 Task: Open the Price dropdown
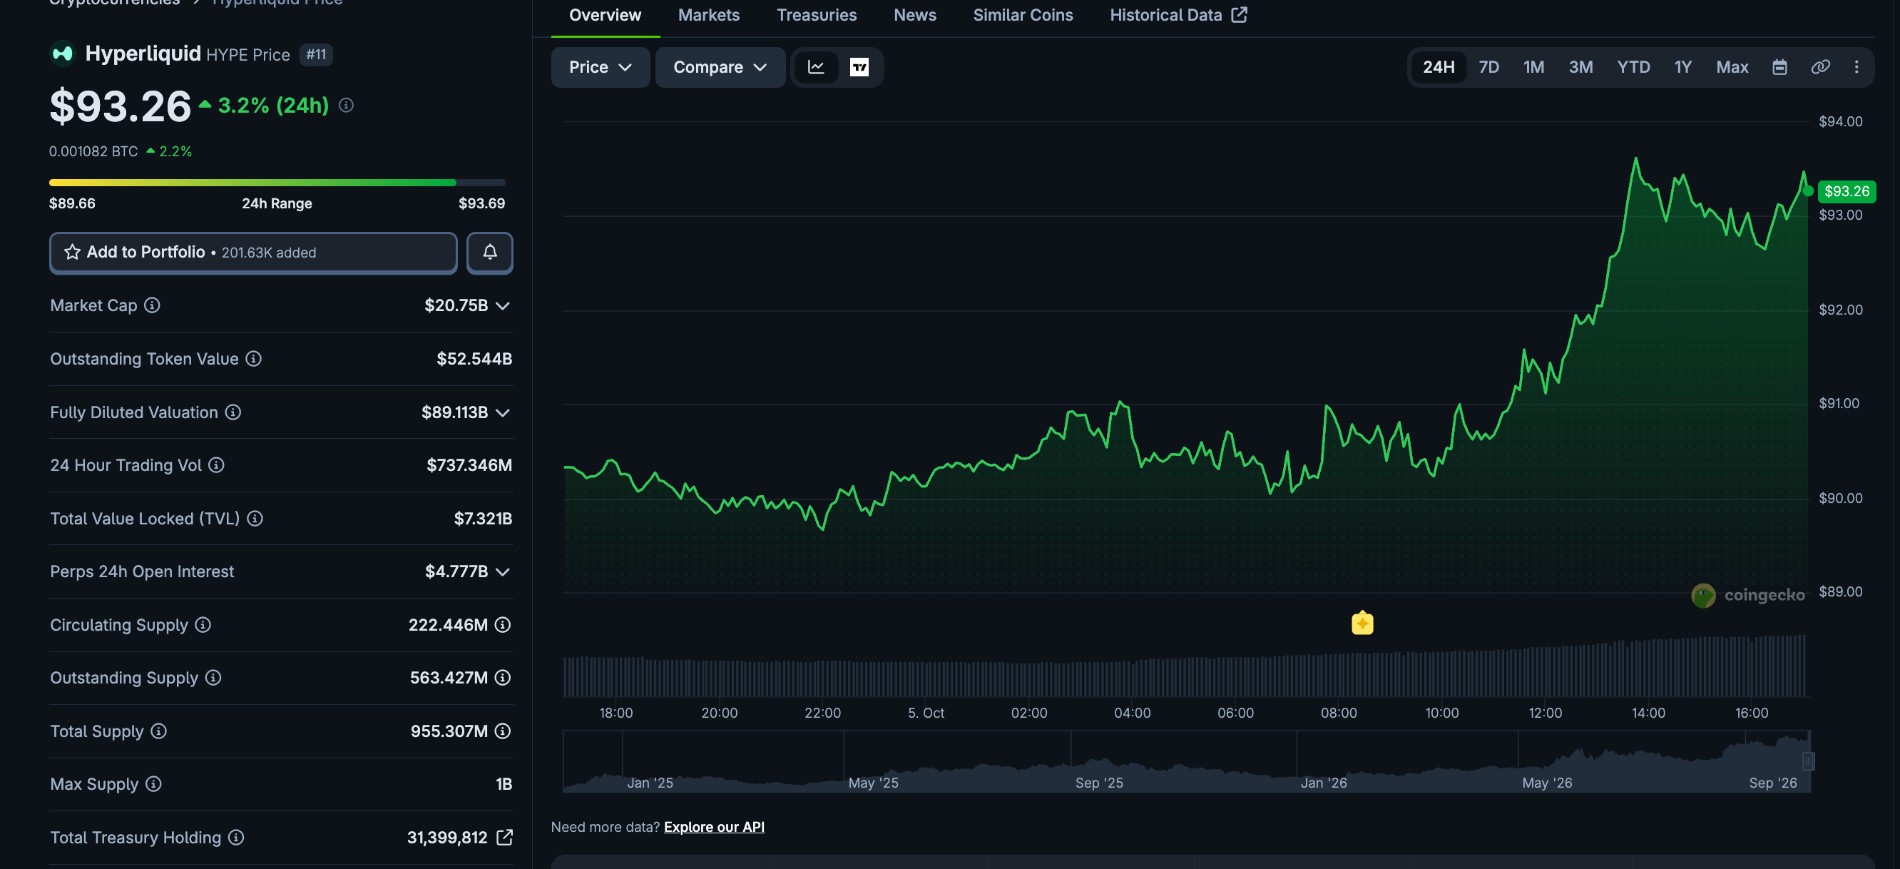(x=600, y=67)
